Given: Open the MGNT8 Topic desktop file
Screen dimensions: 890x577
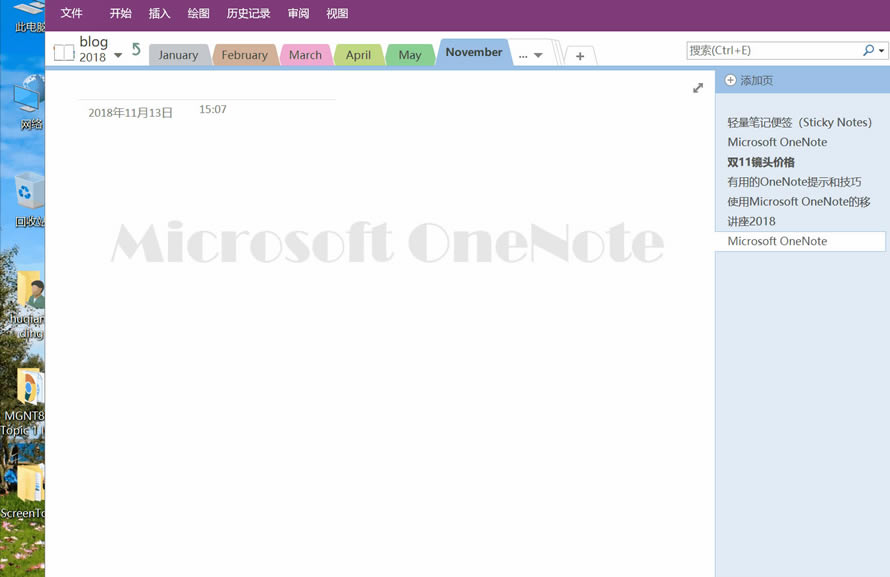Looking at the screenshot, I should [x=26, y=403].
